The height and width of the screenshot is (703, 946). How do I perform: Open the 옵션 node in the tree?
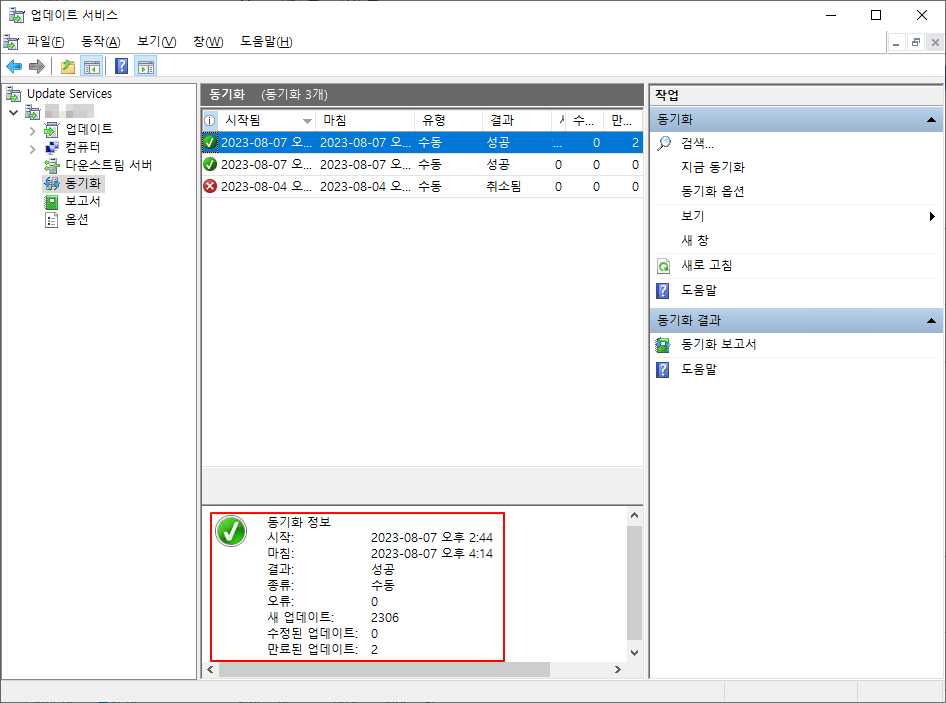tap(77, 219)
